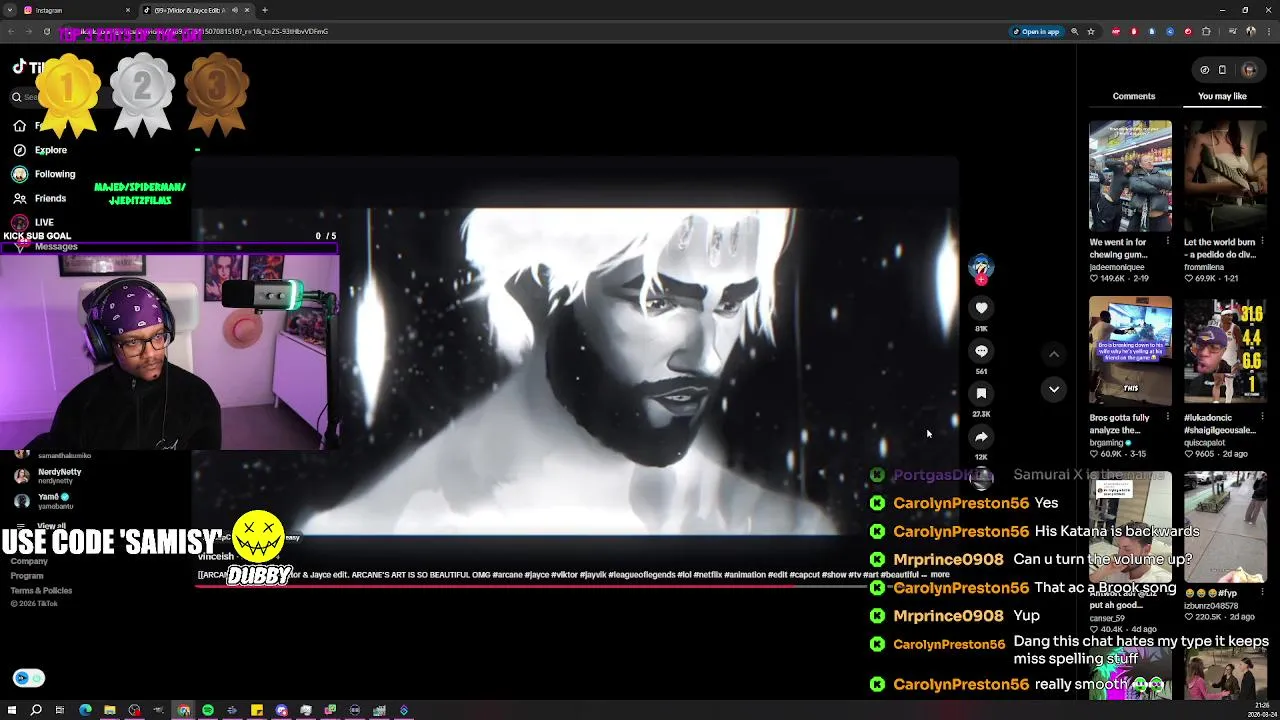Switch to the Comments tab
Viewport: 1280px width, 720px height.
(x=1134, y=96)
